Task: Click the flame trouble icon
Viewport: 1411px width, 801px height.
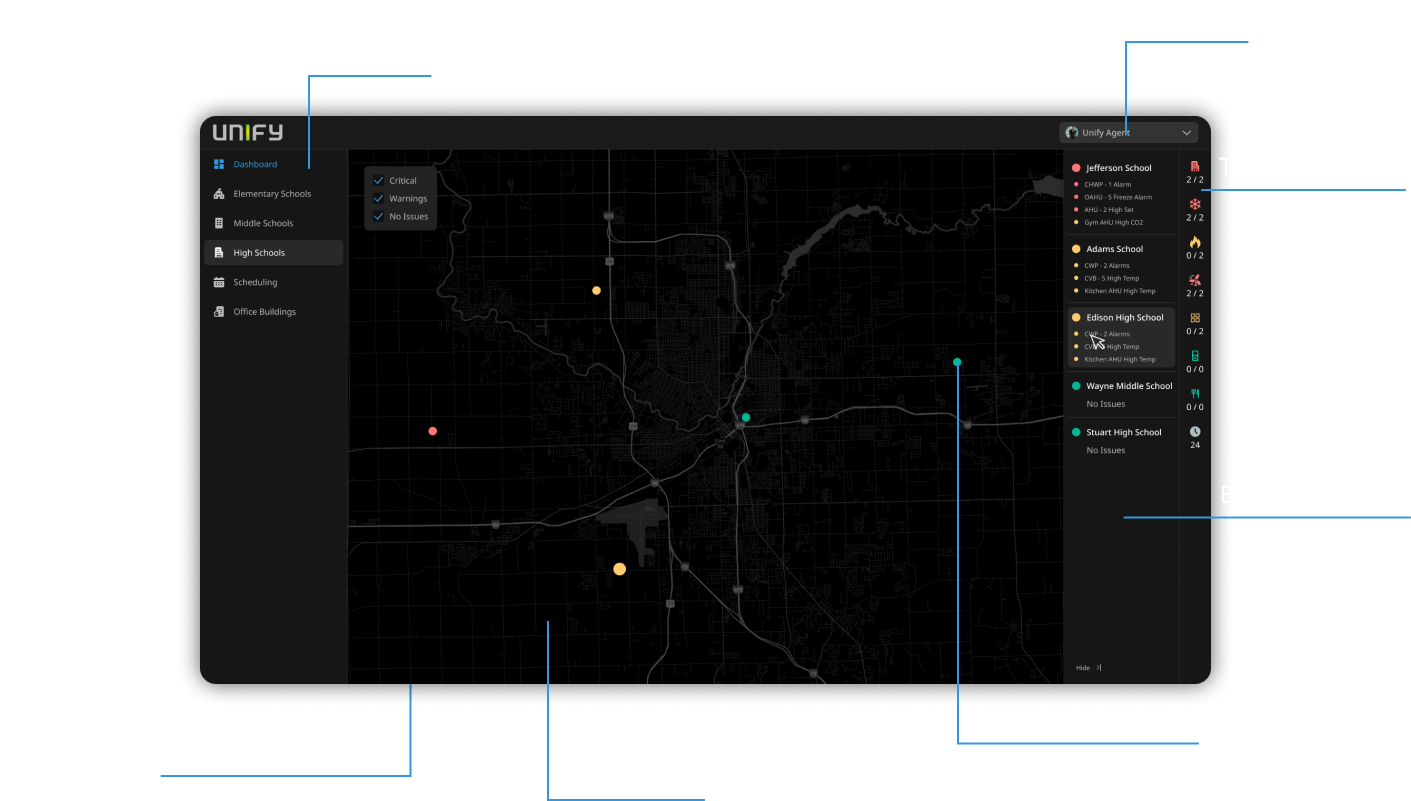Action: tap(1194, 242)
